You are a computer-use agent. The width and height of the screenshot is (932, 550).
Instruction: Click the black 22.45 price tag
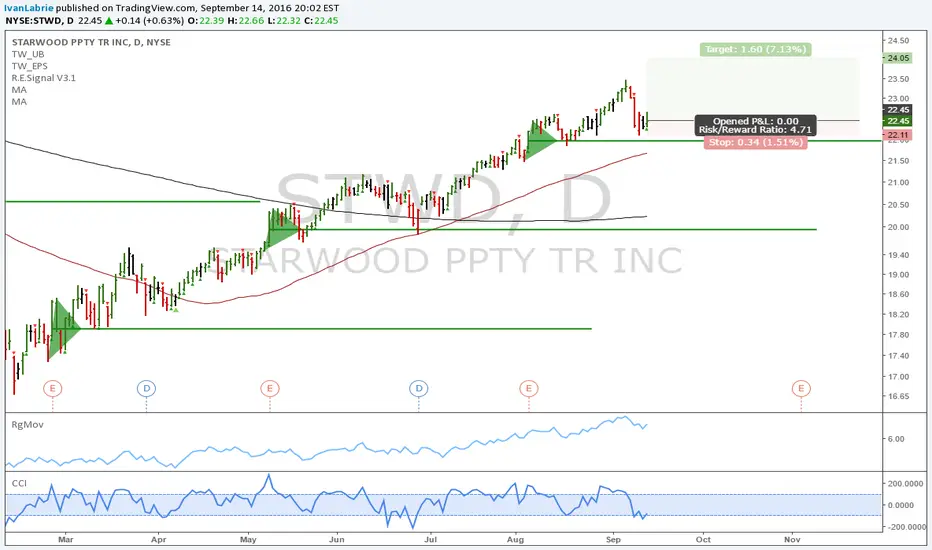click(898, 109)
